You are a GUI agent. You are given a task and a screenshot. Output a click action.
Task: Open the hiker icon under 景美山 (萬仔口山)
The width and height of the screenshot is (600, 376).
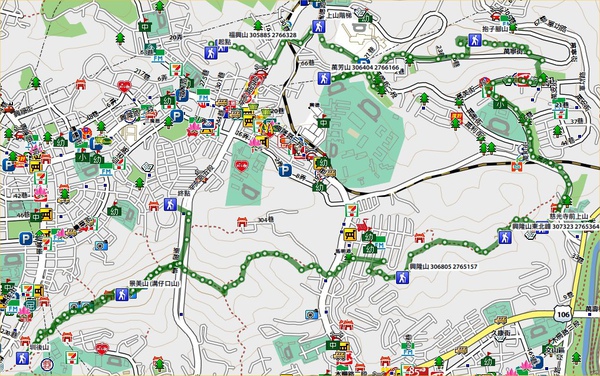pyautogui.click(x=122, y=294)
